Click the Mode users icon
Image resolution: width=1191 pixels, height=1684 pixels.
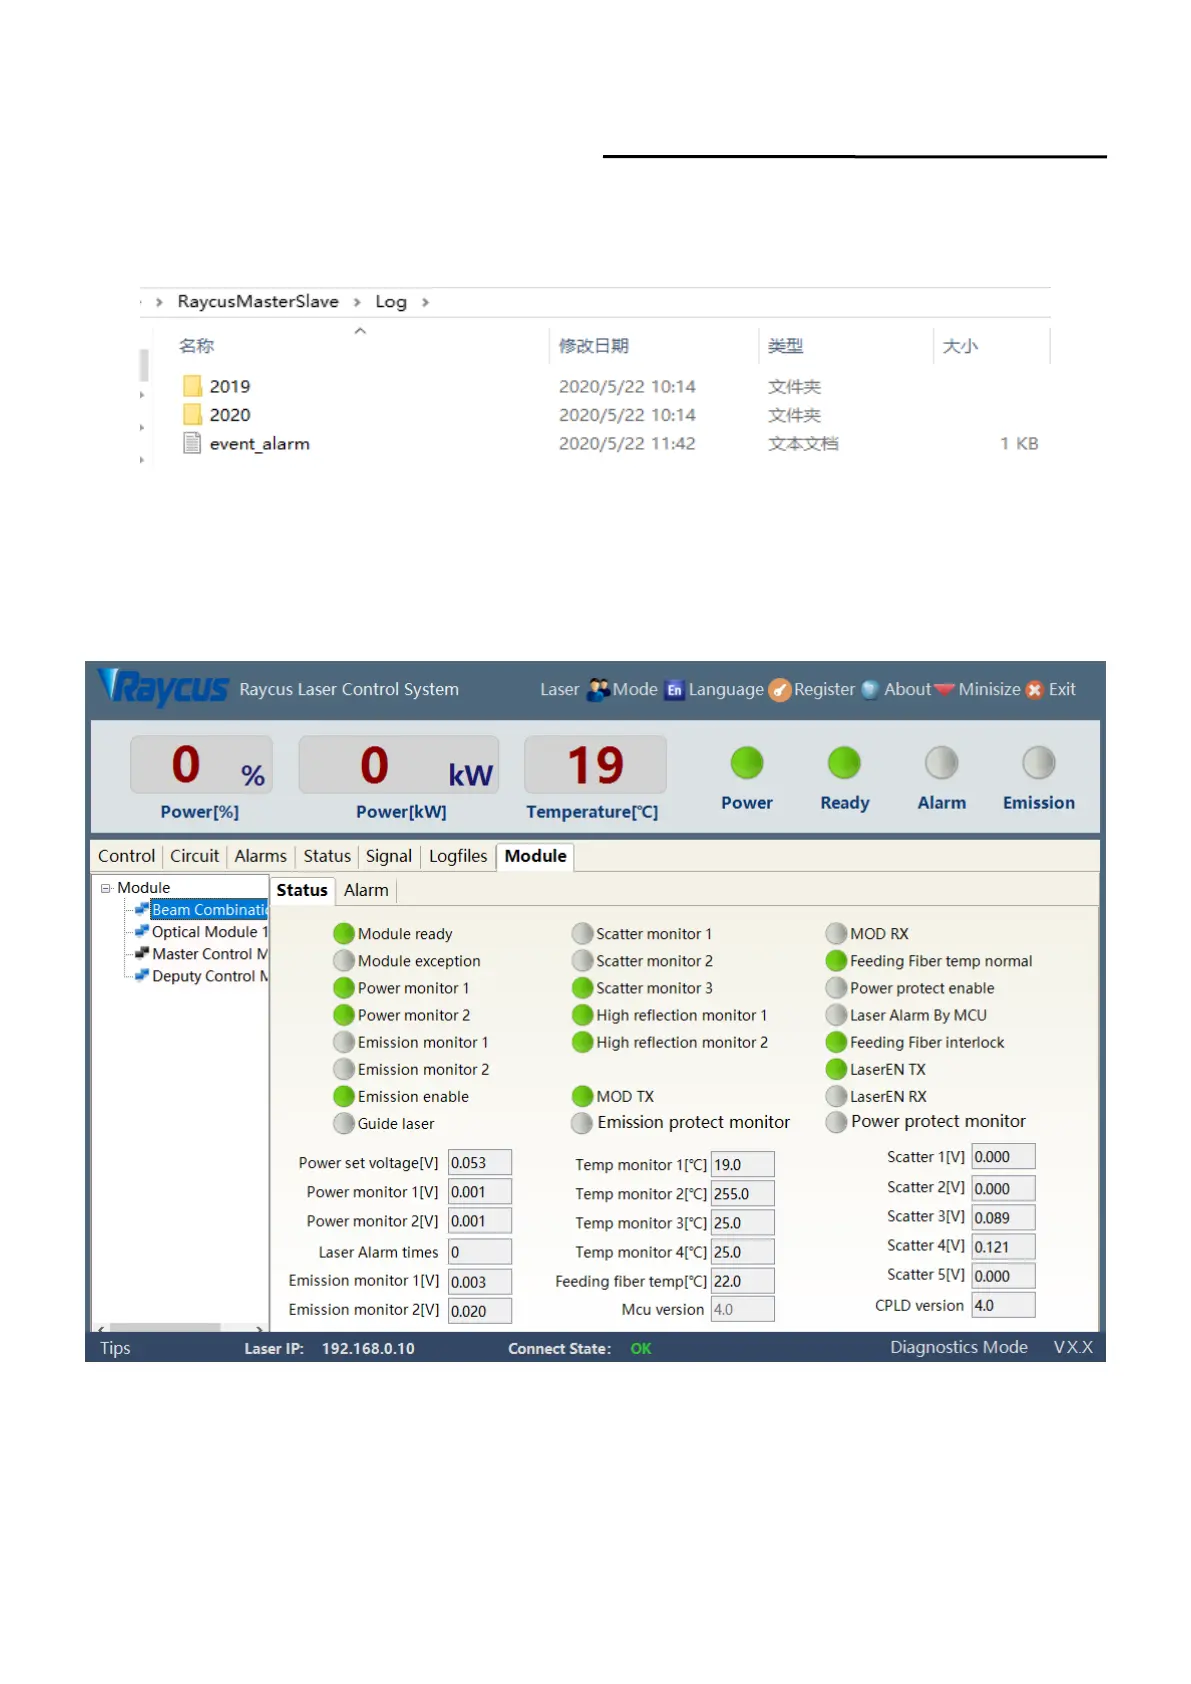pos(598,689)
